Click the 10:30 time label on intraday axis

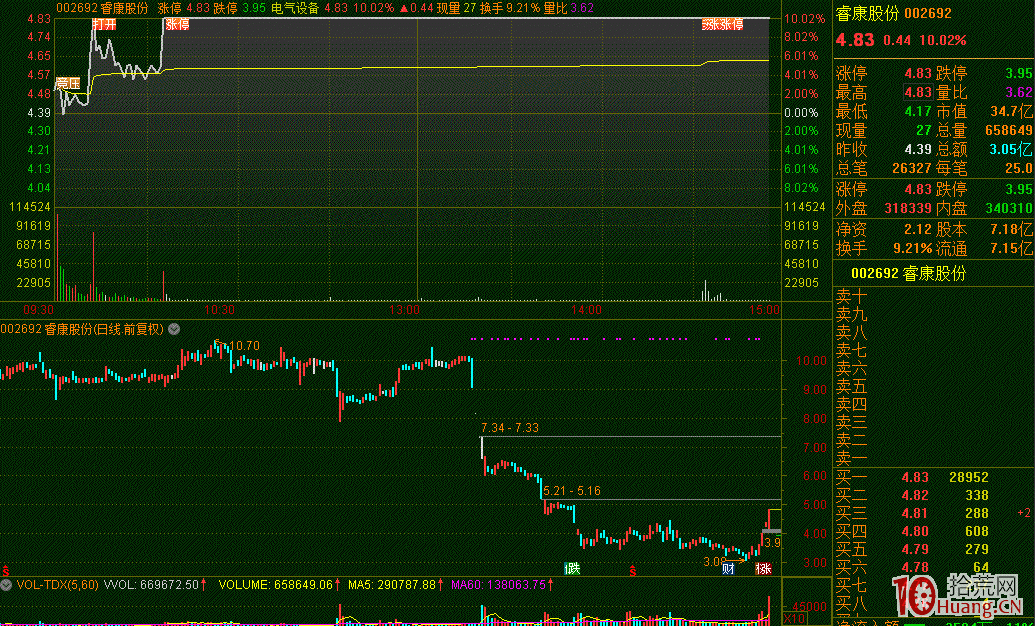pyautogui.click(x=219, y=310)
